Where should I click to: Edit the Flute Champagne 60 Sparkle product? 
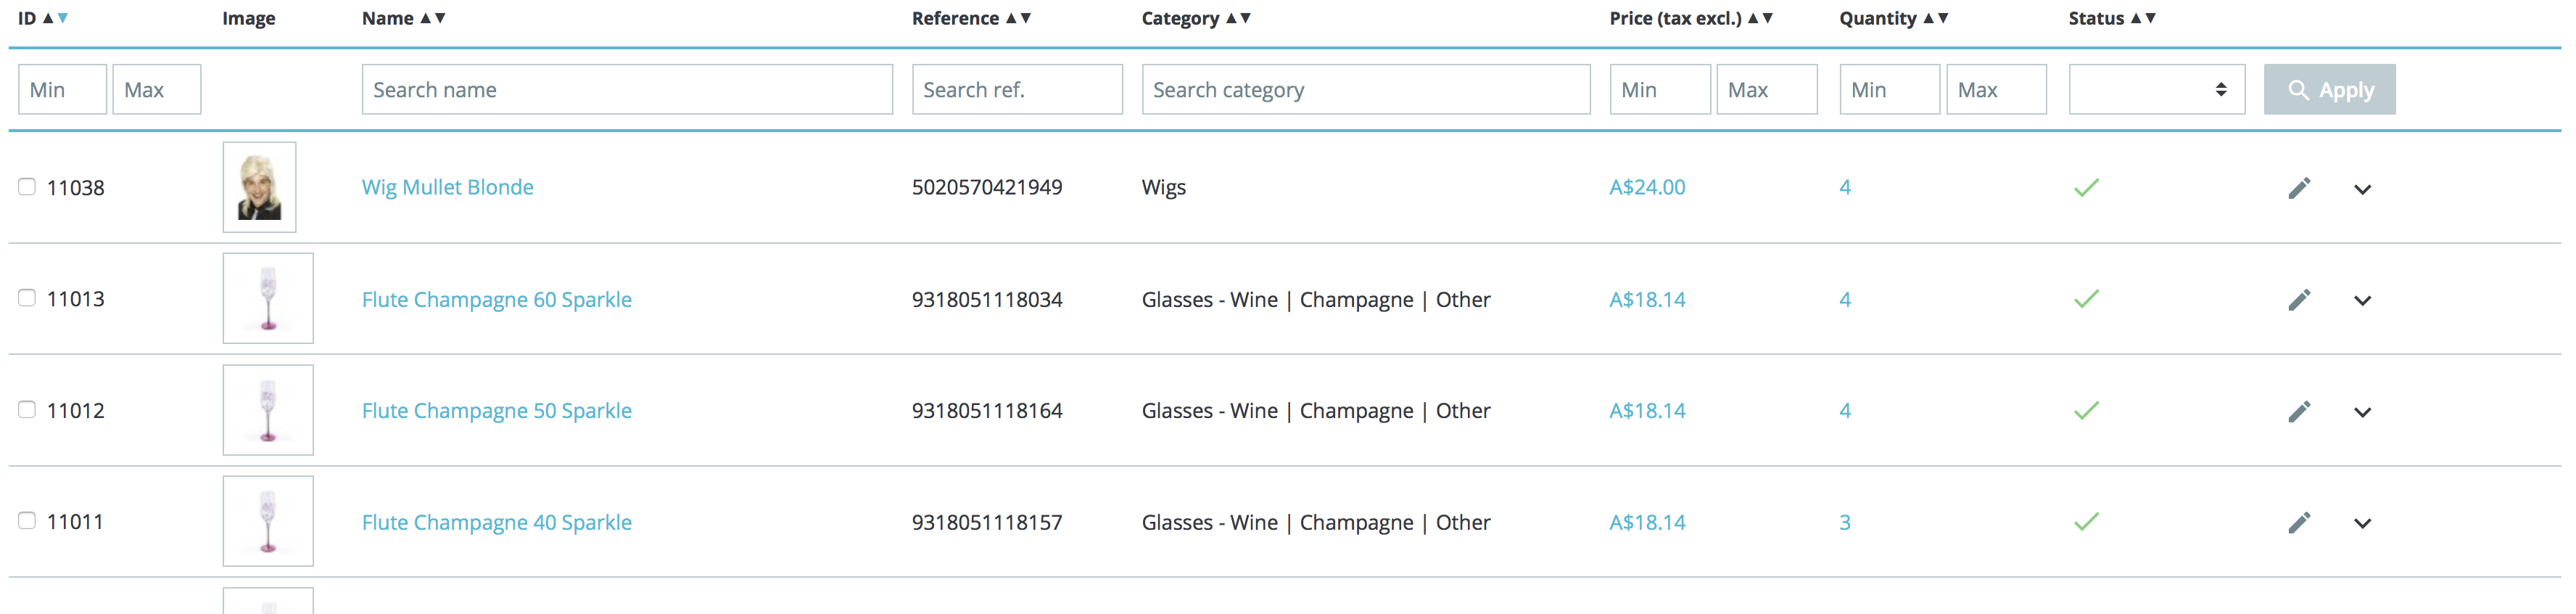click(2299, 300)
